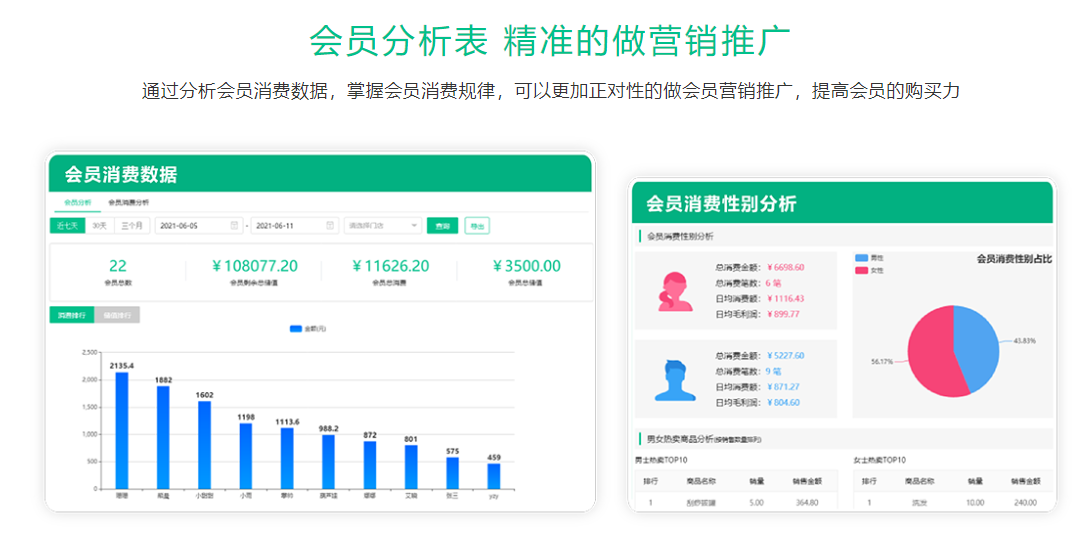1084x545 pixels.
Task: Click the male total ¥5227.60
Action: pos(785,355)
